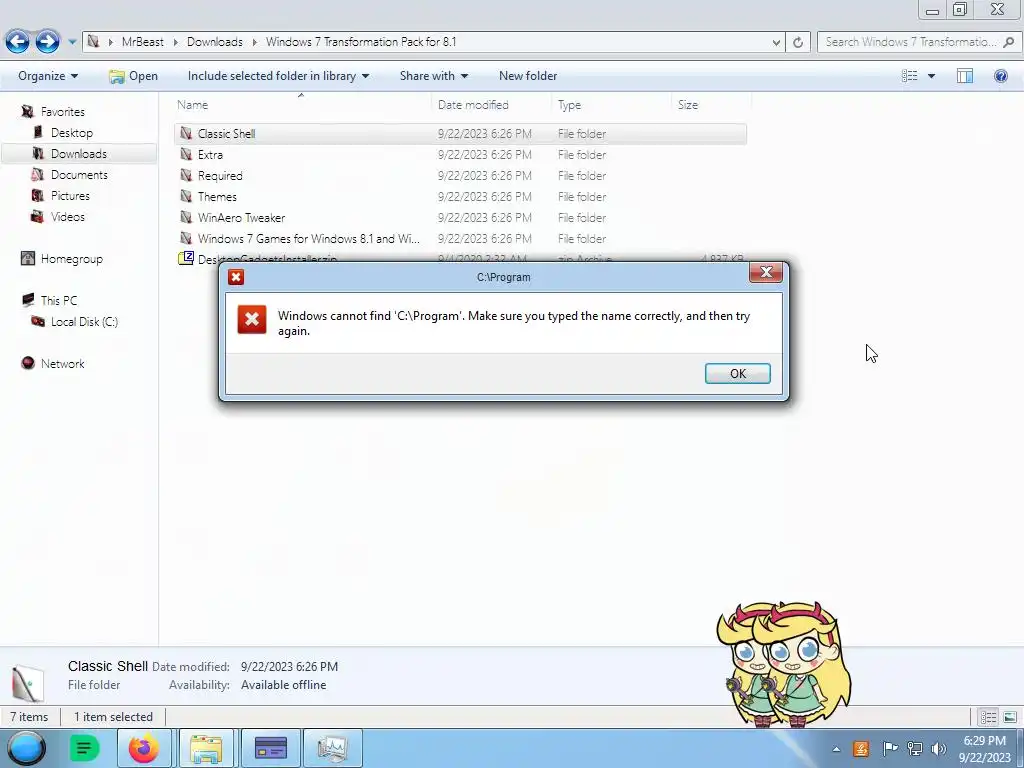
Task: Select the Required folder
Action: tap(460, 176)
